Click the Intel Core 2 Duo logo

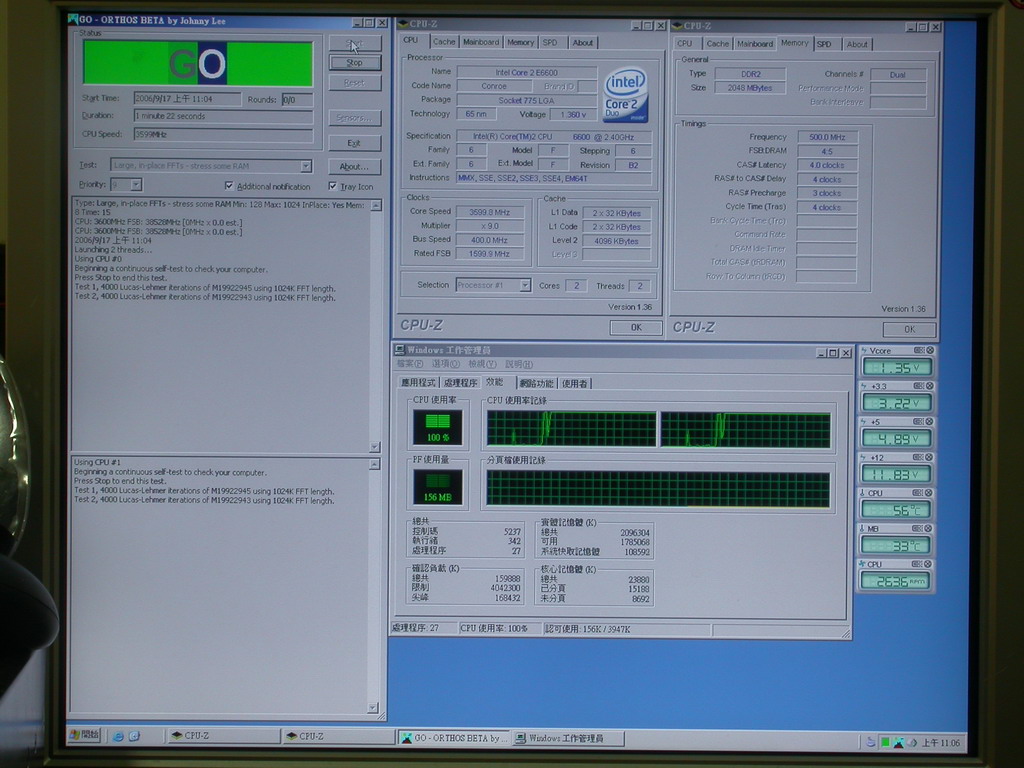625,95
